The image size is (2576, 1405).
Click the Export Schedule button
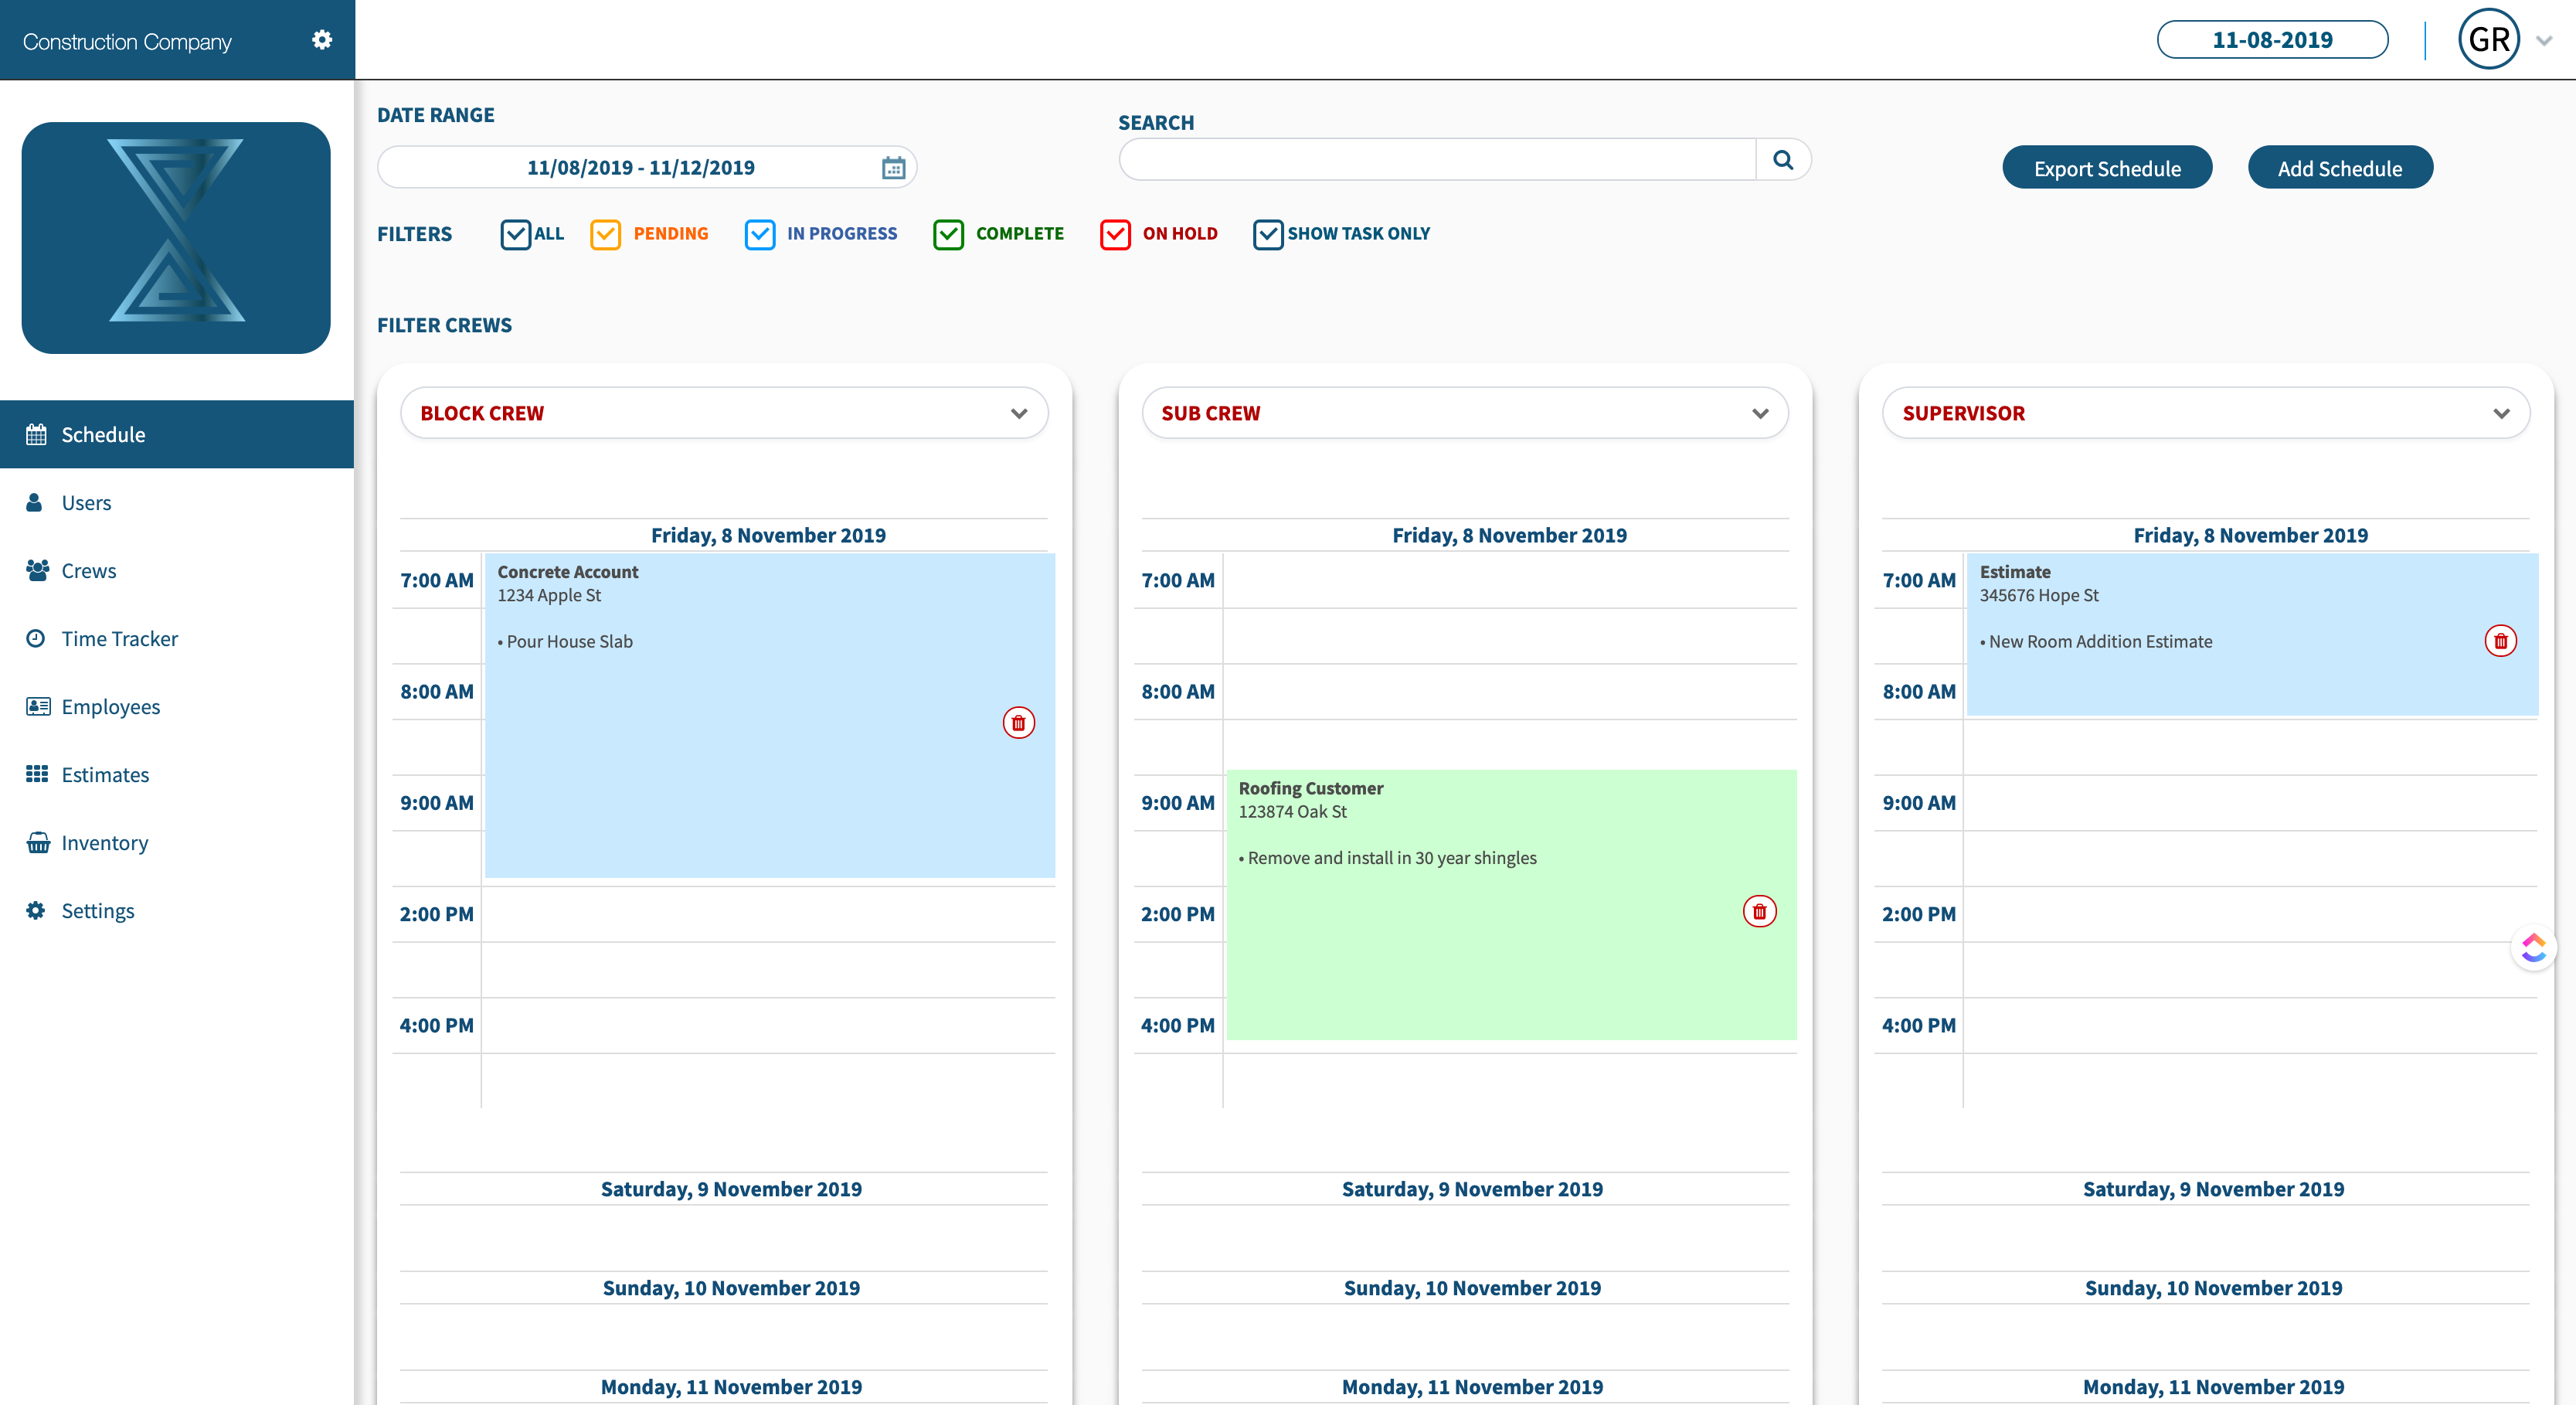tap(2106, 168)
